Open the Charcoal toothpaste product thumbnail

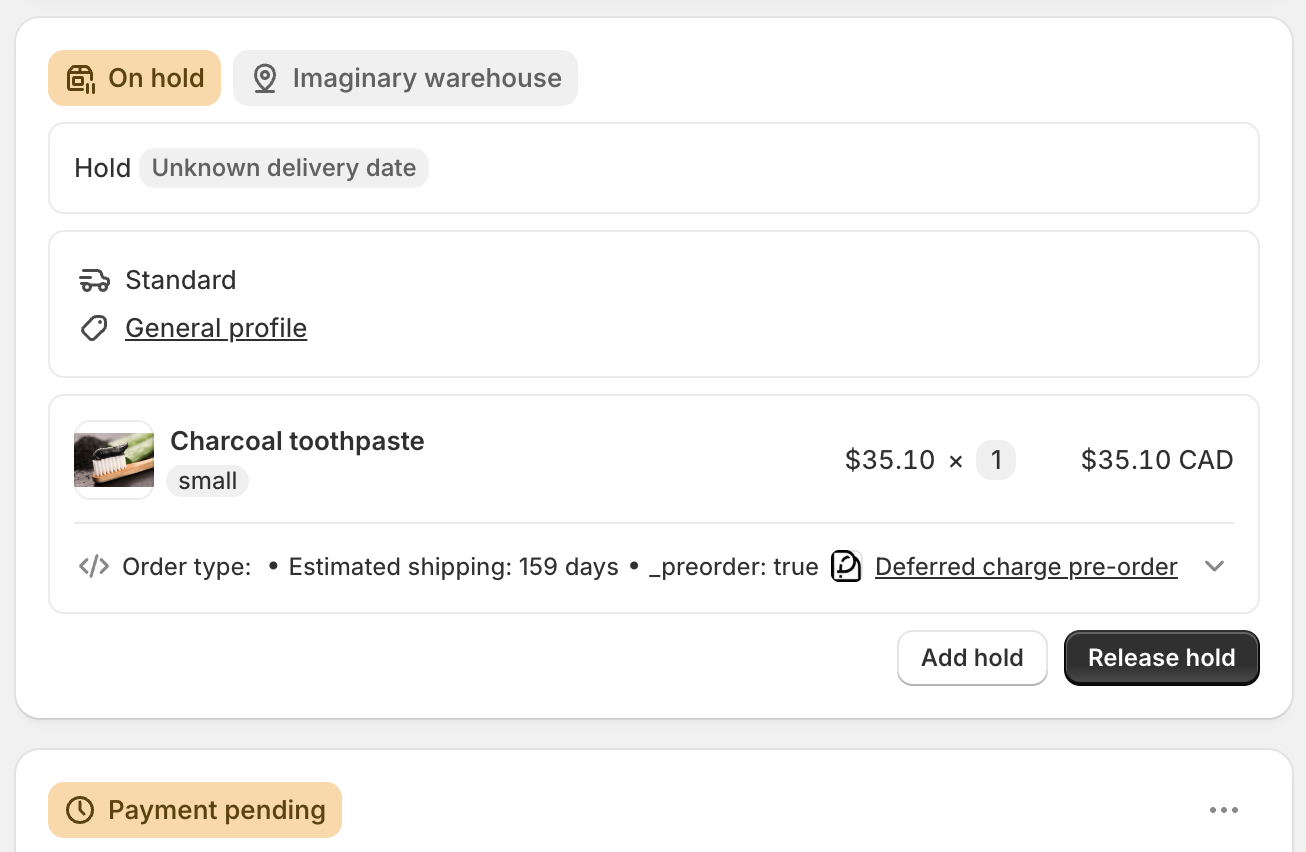[114, 460]
